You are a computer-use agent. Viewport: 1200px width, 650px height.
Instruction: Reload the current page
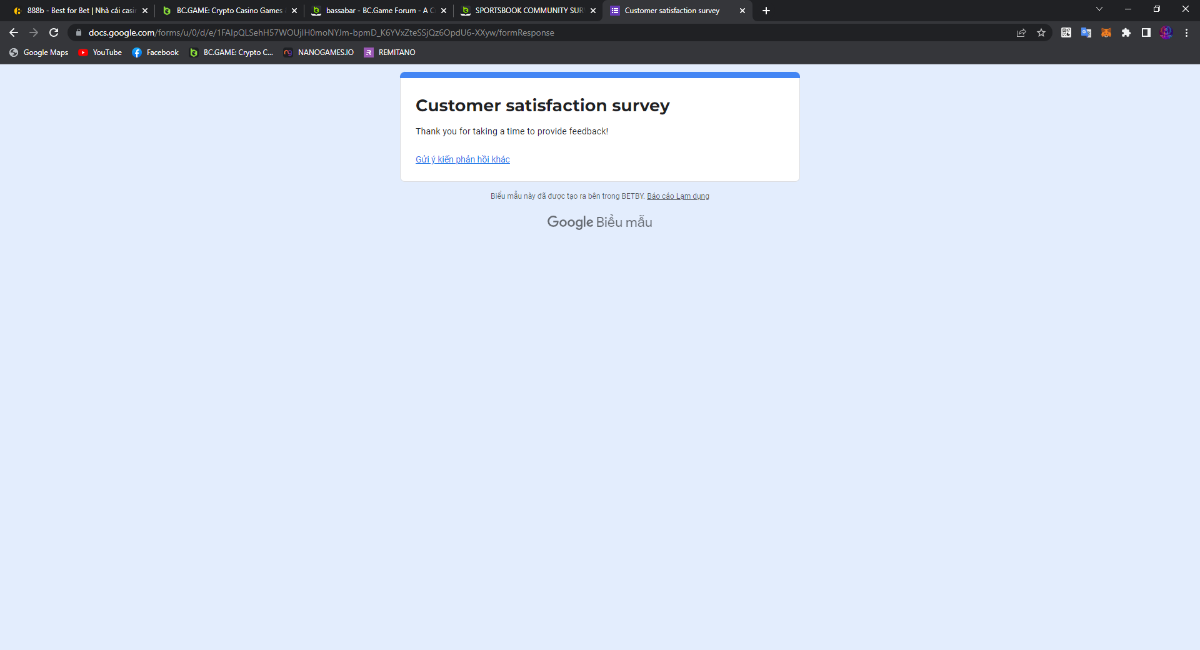point(53,32)
